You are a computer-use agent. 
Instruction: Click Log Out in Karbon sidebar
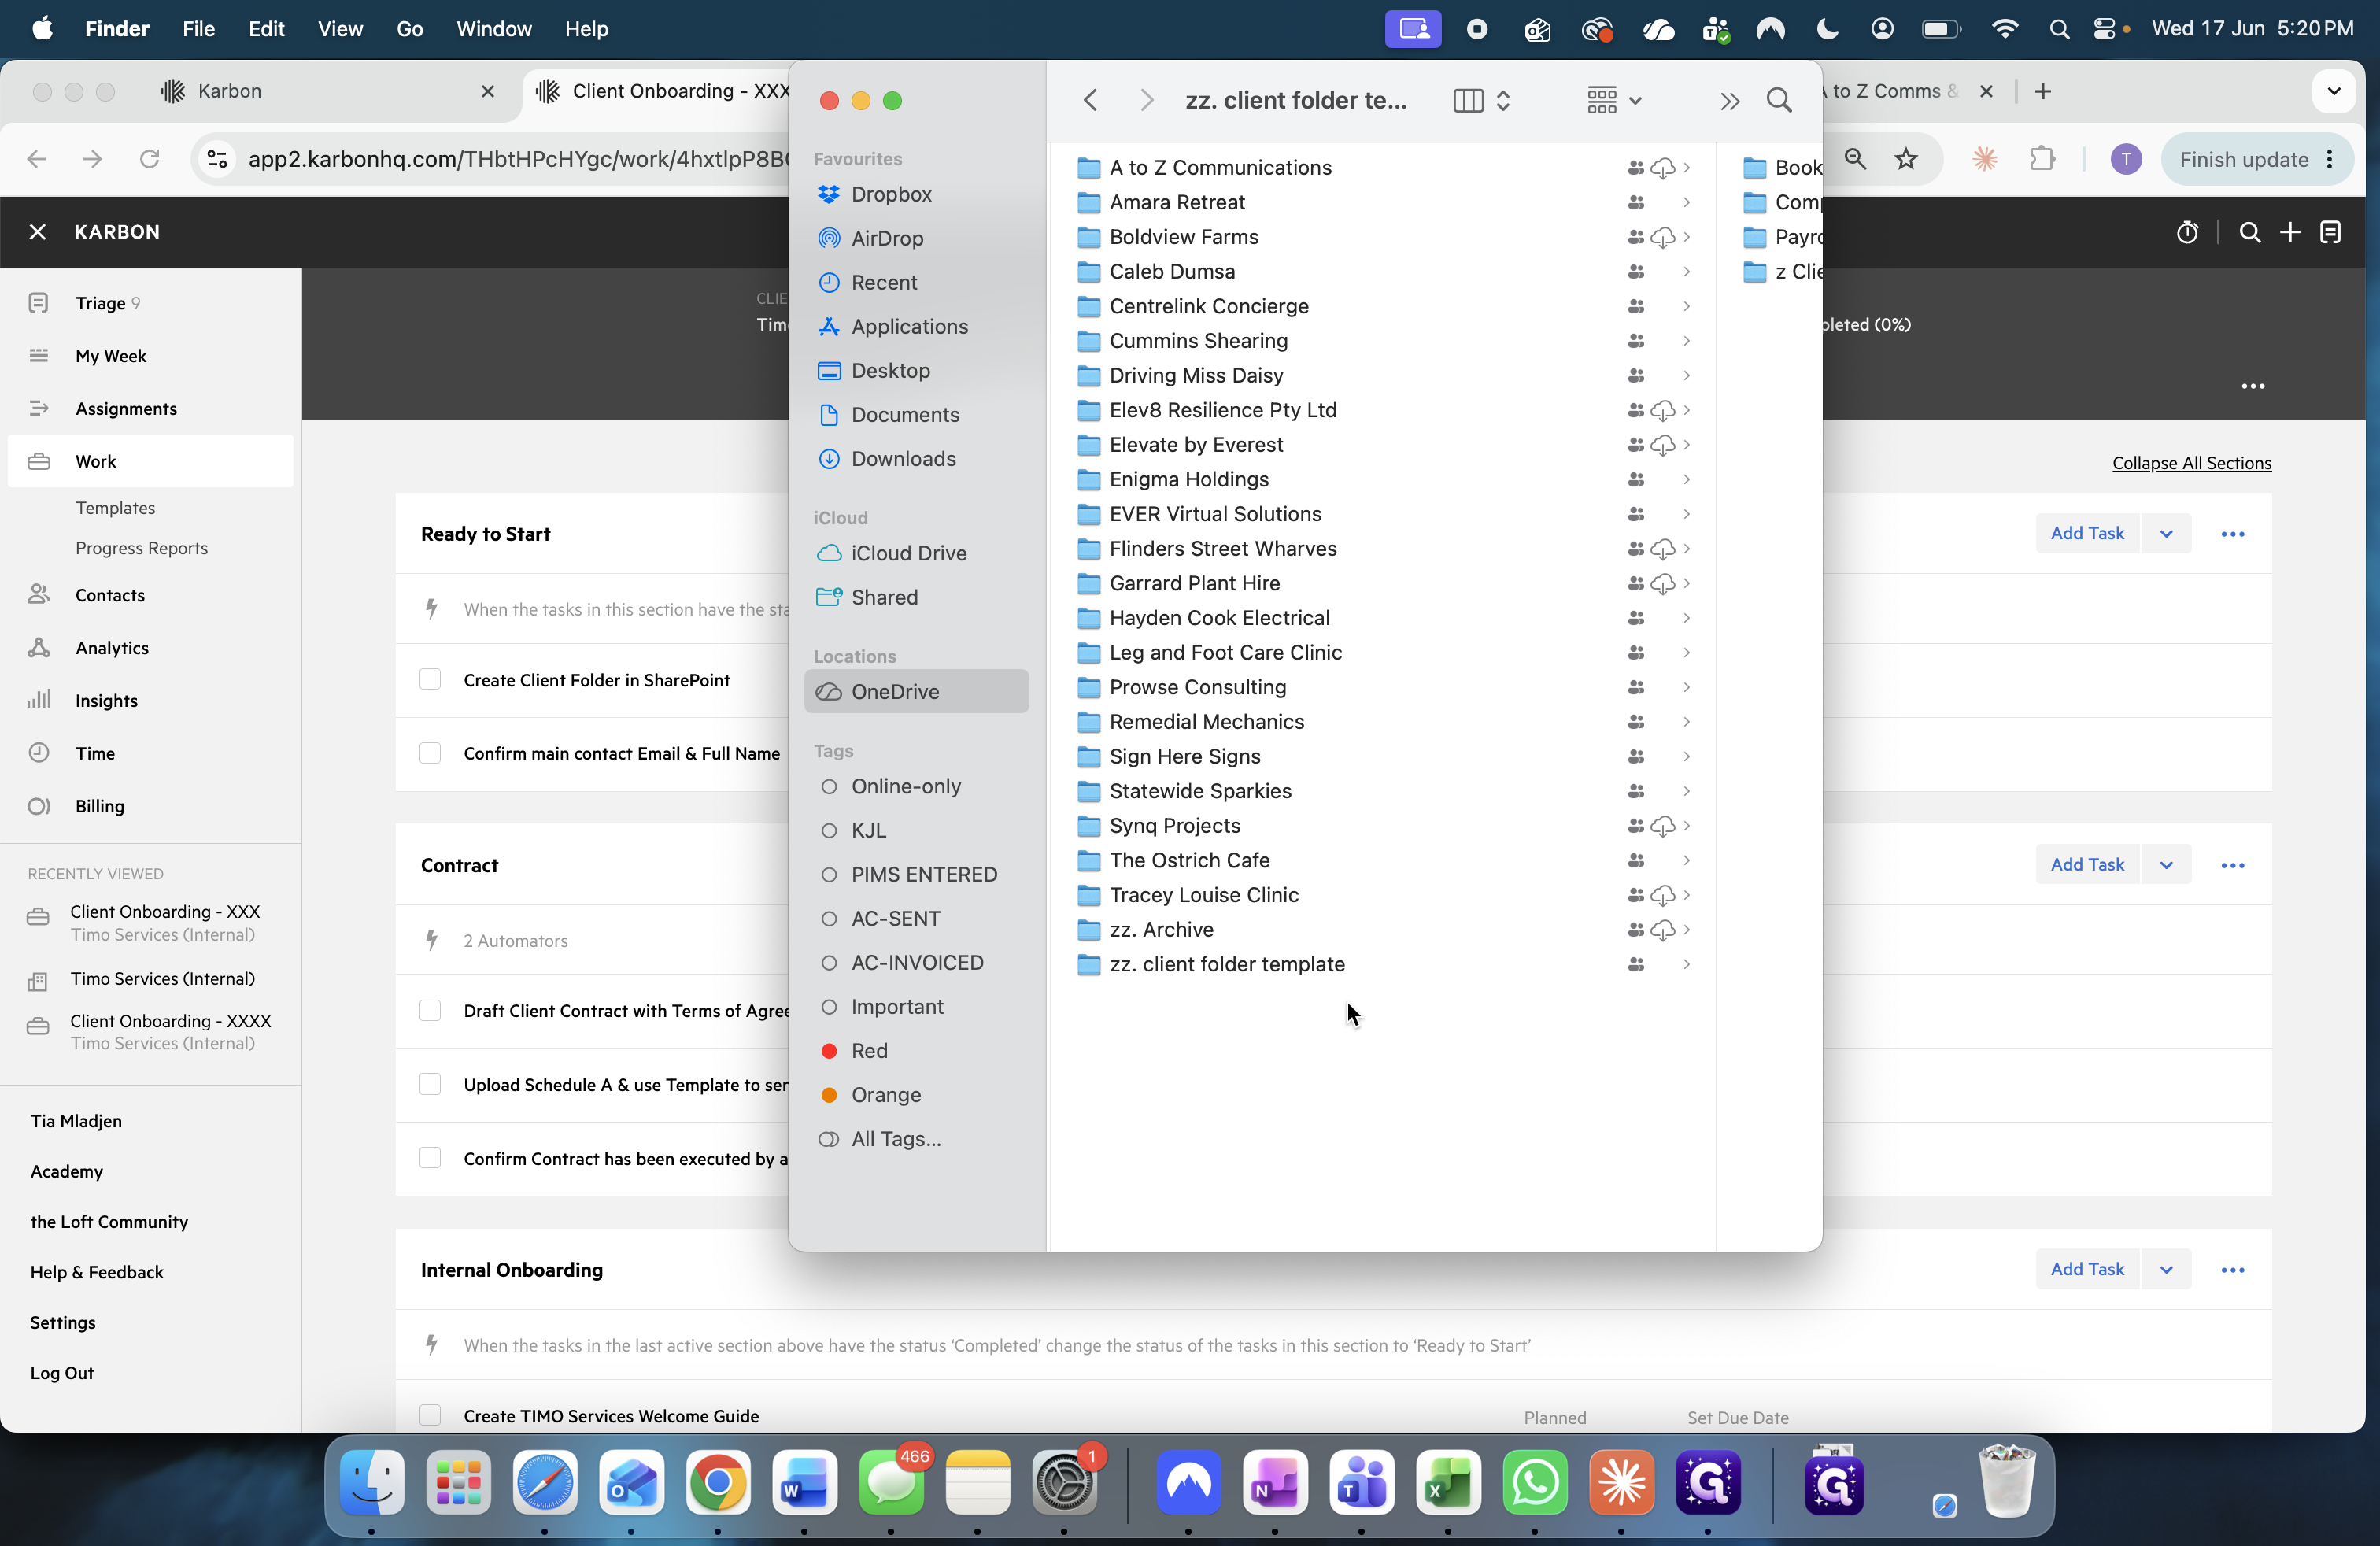click(x=62, y=1373)
